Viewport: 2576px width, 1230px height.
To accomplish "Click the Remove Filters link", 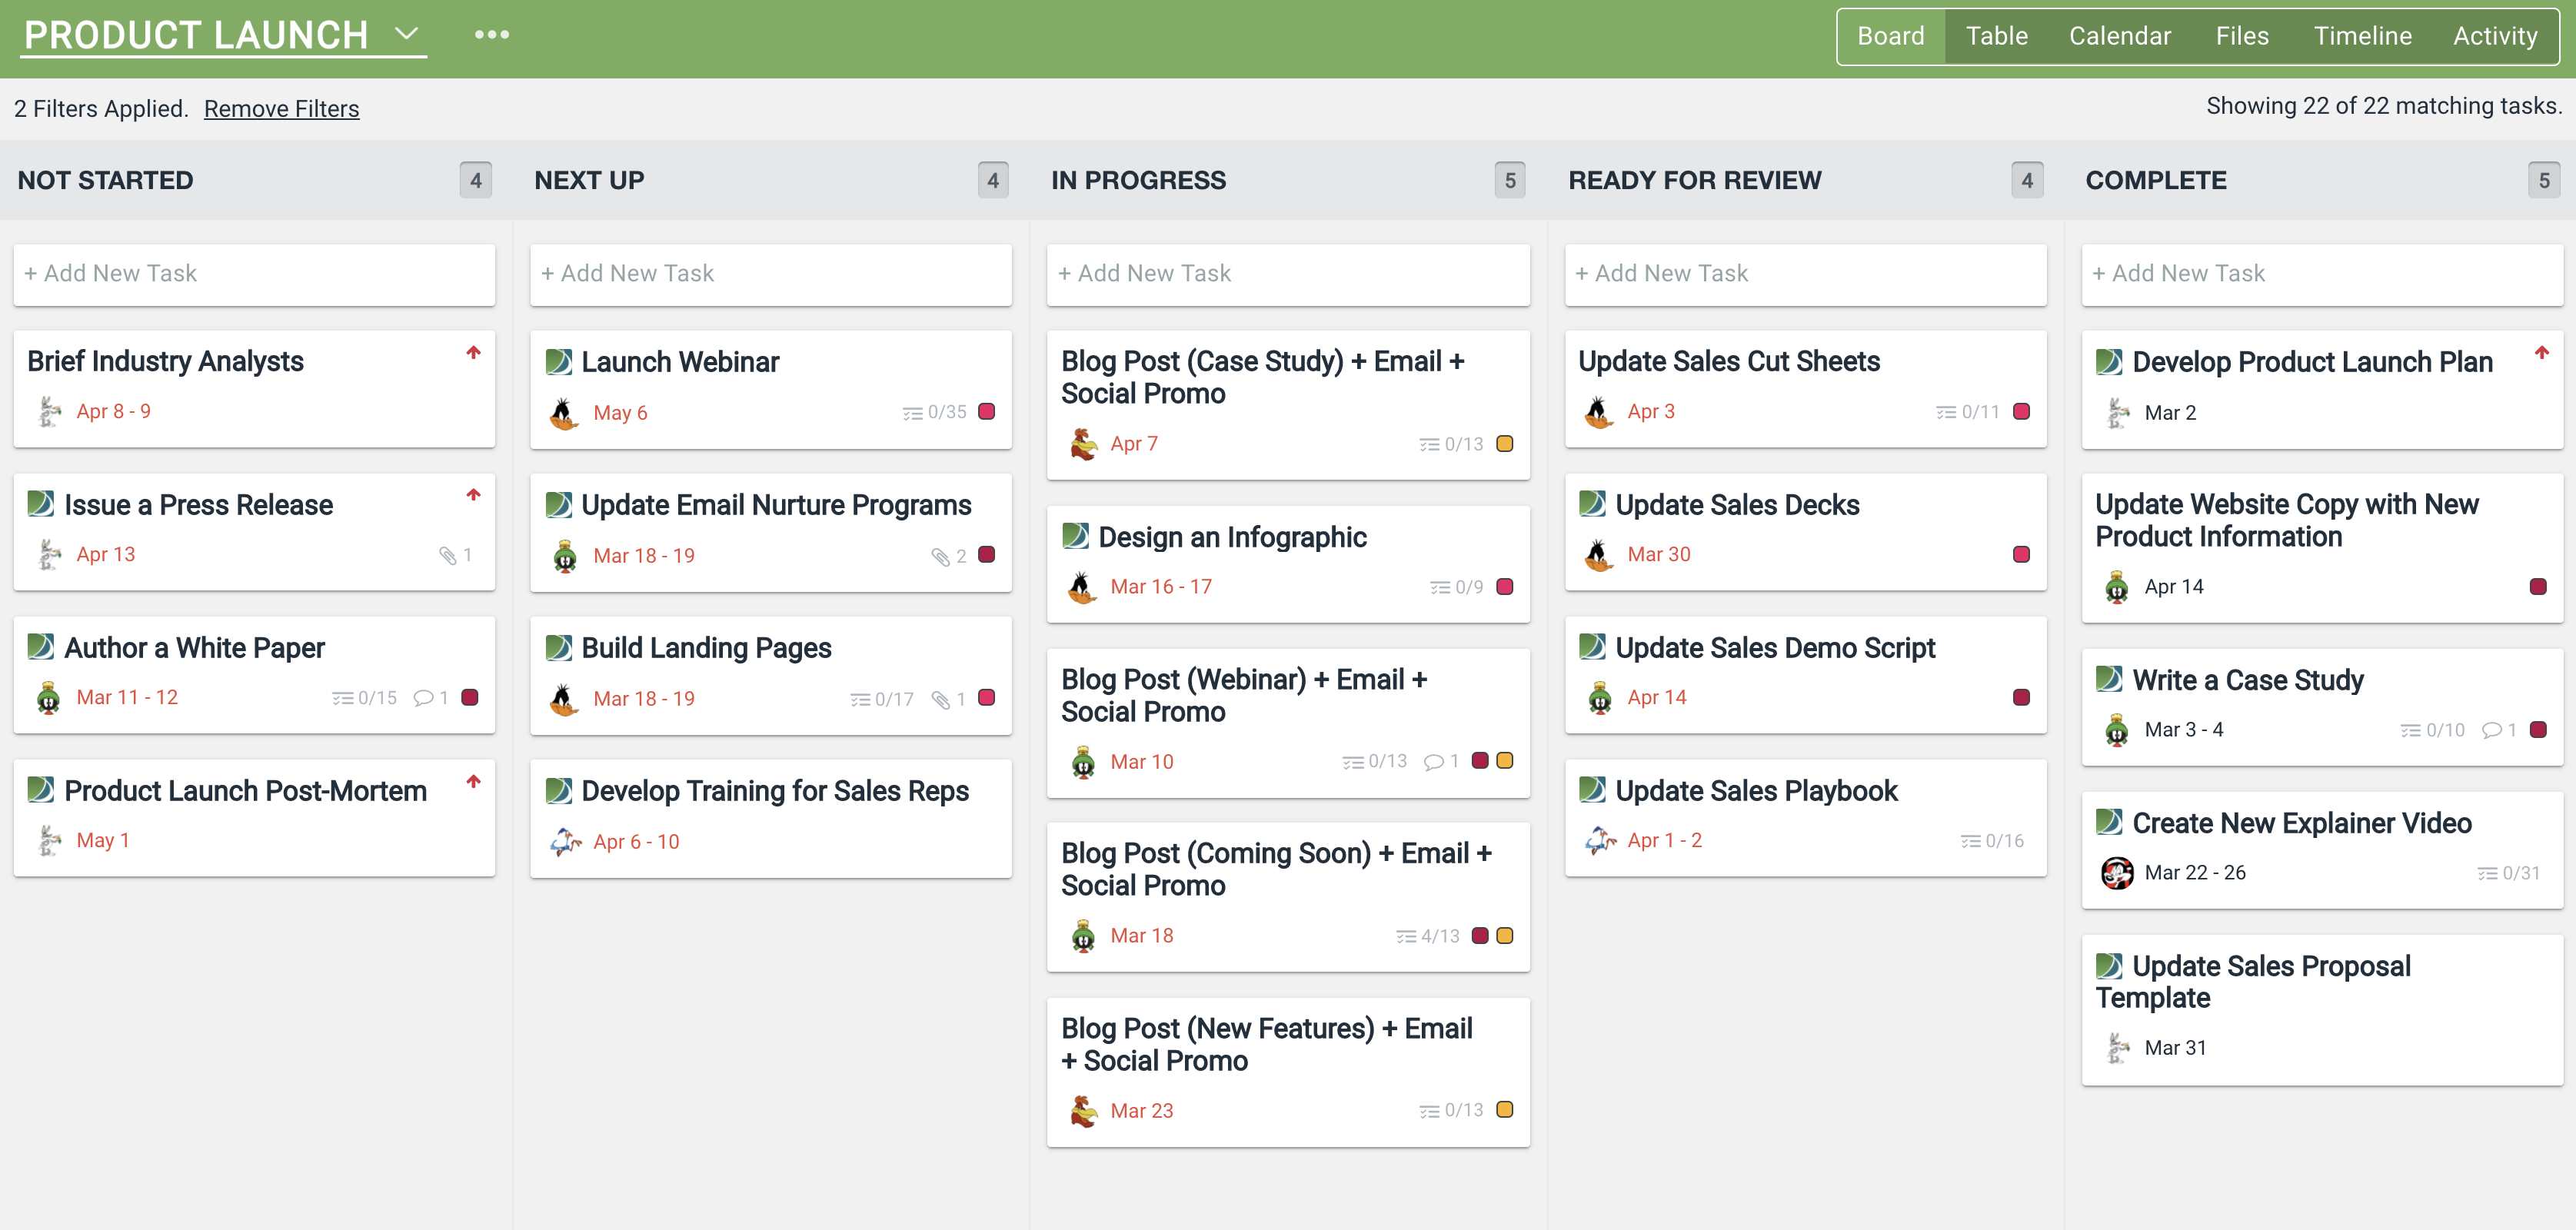I will point(281,109).
